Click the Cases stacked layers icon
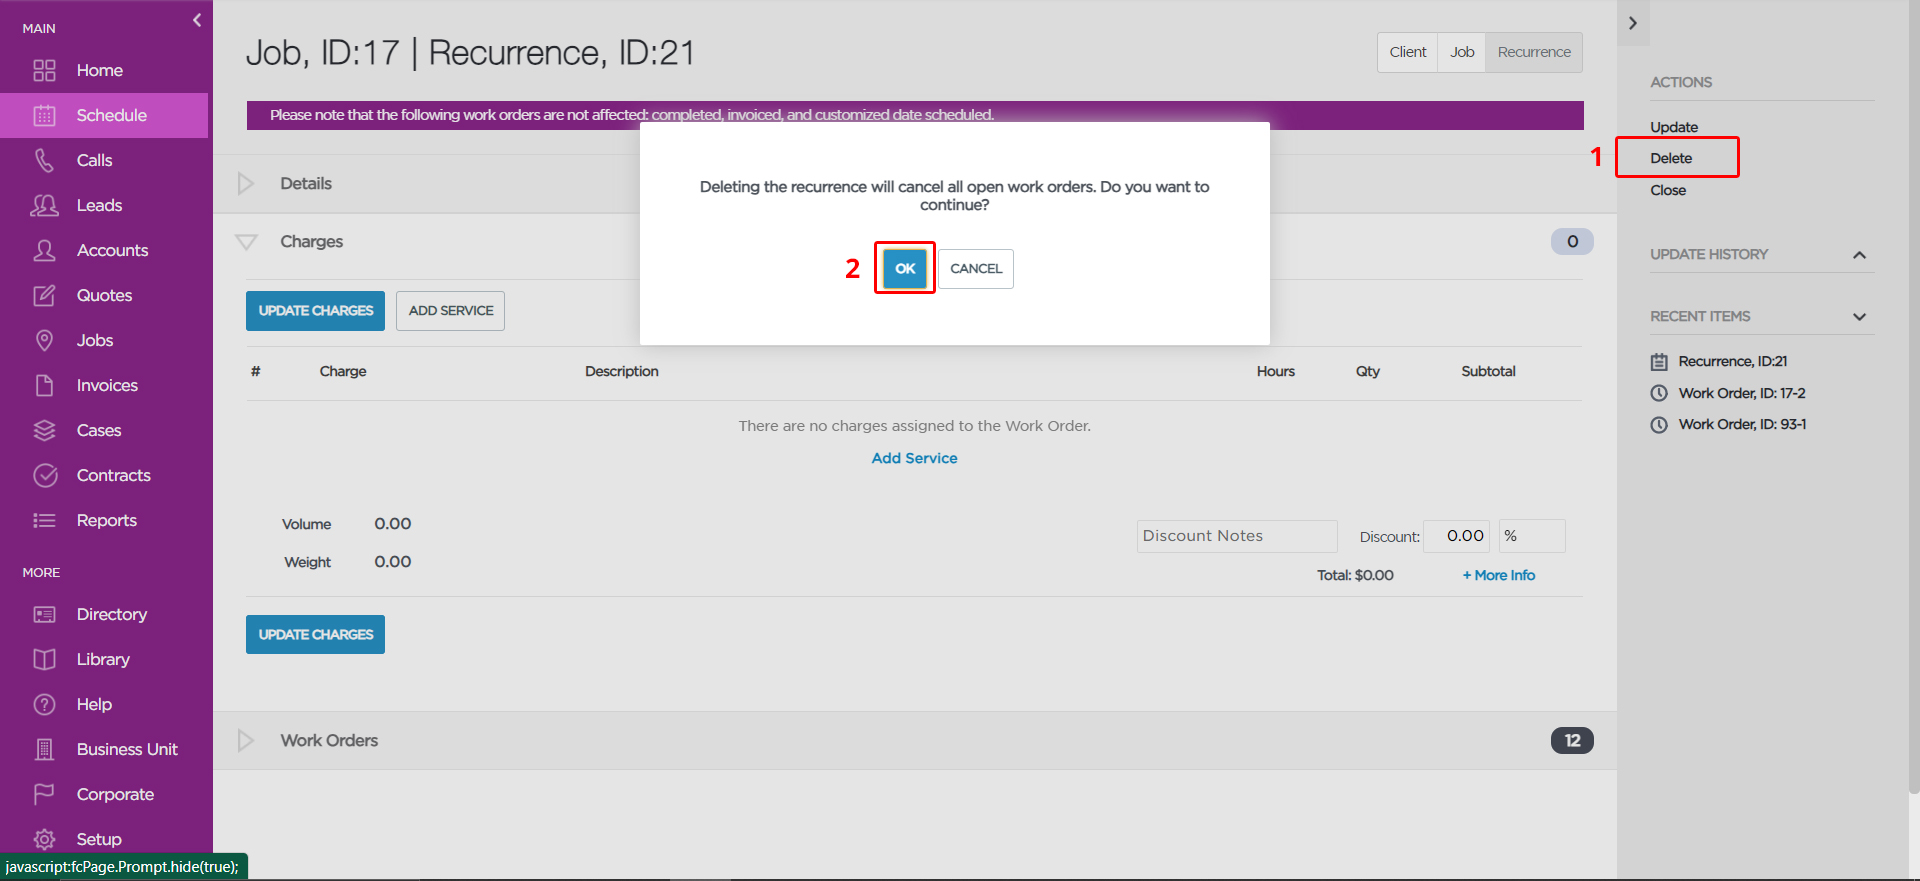The width and height of the screenshot is (1920, 881). [x=44, y=430]
